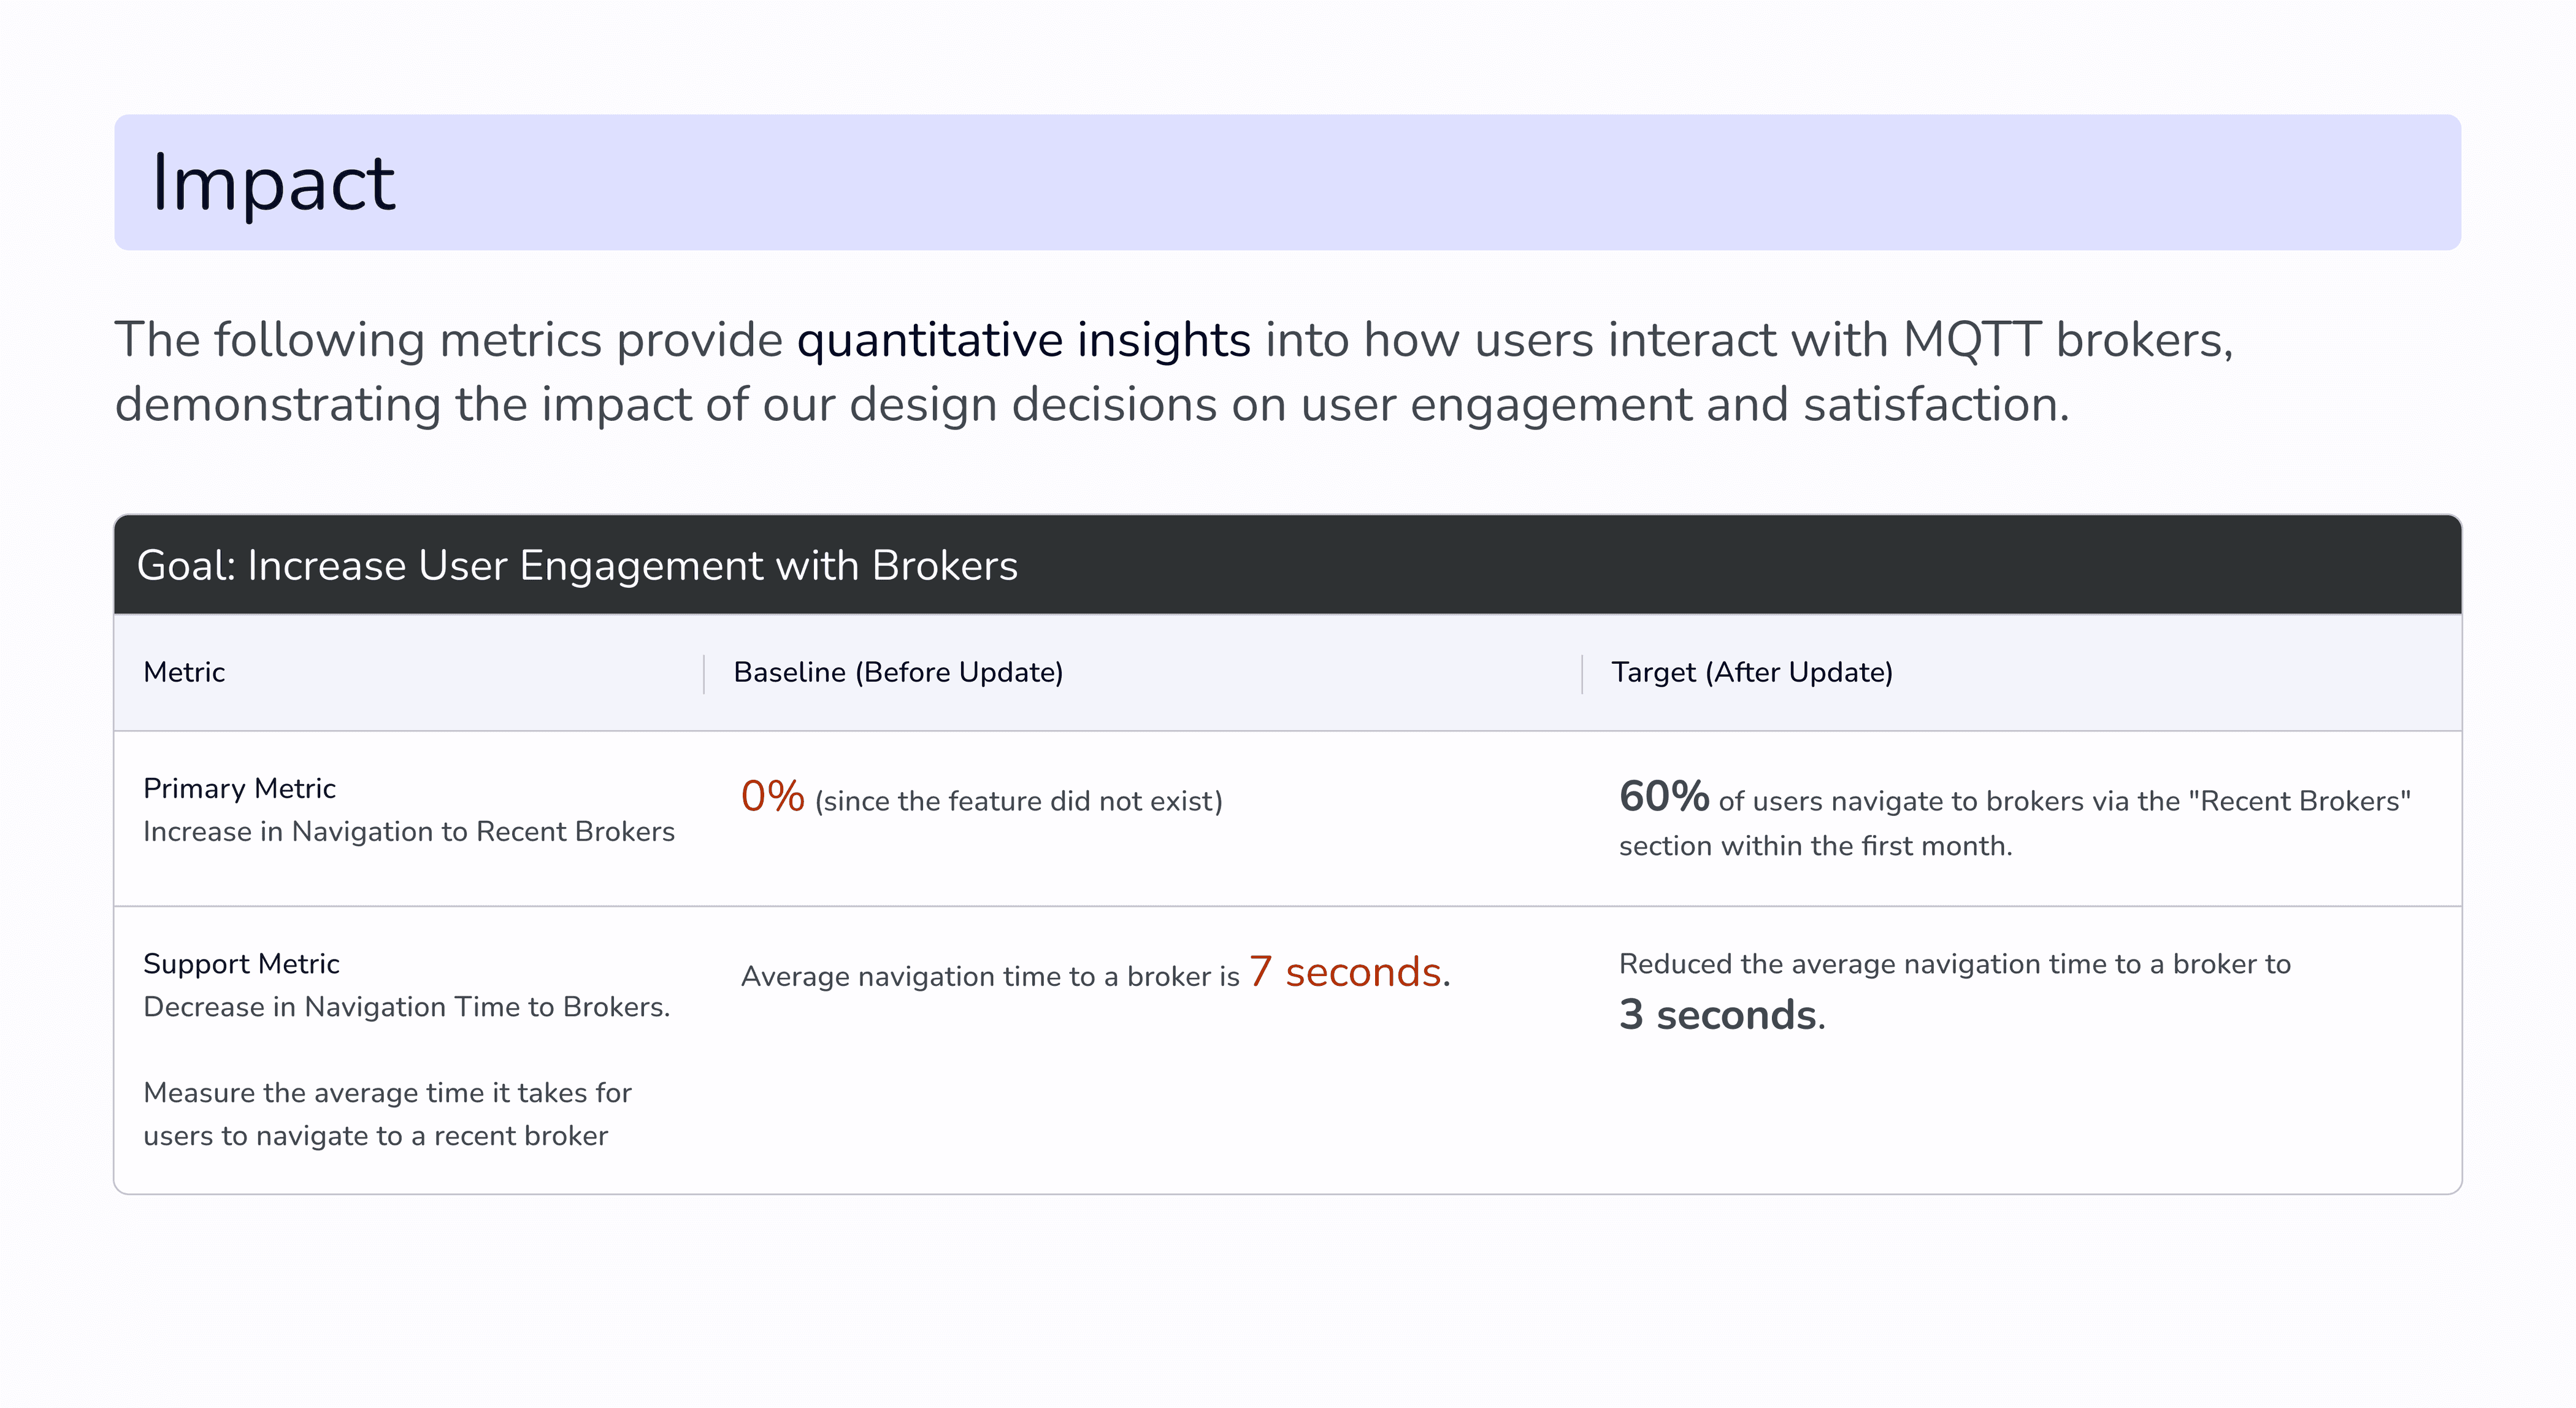Click '(since the feature did not exist)' note
Viewport: 2576px width, 1408px height.
pyautogui.click(x=1018, y=801)
